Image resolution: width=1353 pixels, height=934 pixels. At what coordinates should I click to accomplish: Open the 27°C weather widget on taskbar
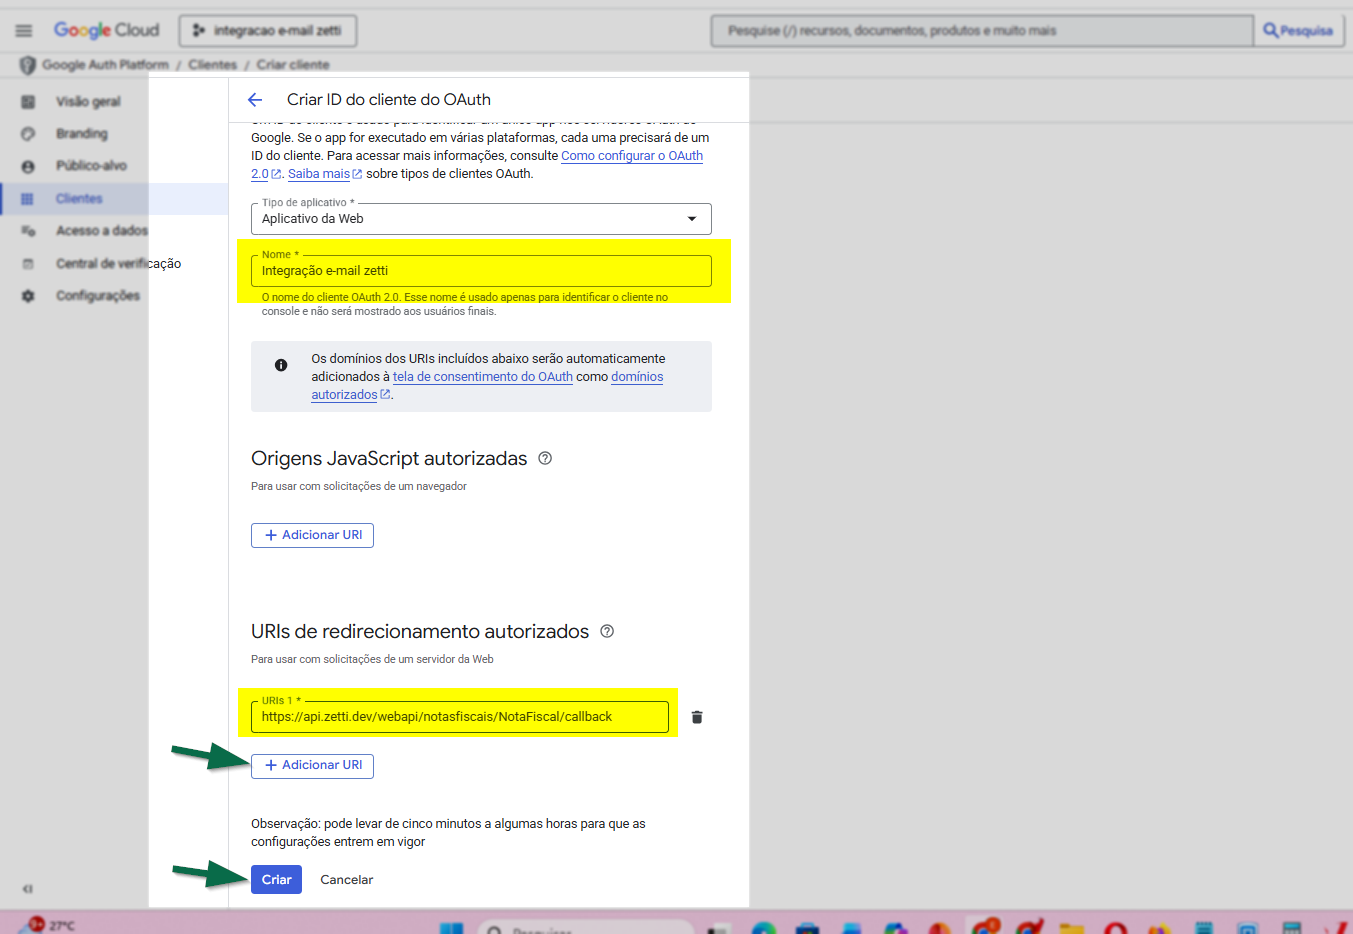click(x=48, y=925)
